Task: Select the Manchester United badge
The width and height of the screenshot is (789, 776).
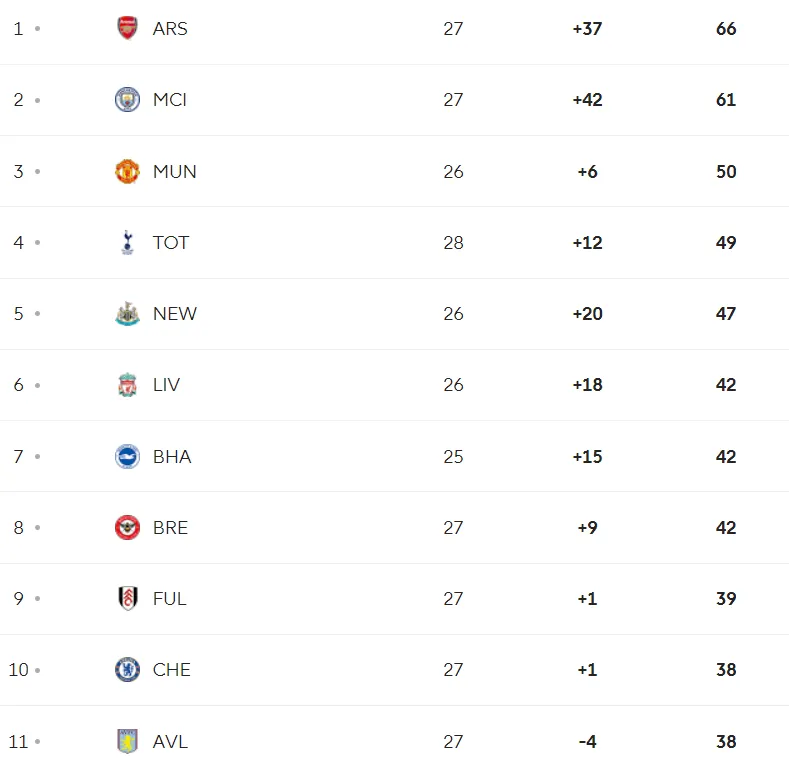Action: 127,171
